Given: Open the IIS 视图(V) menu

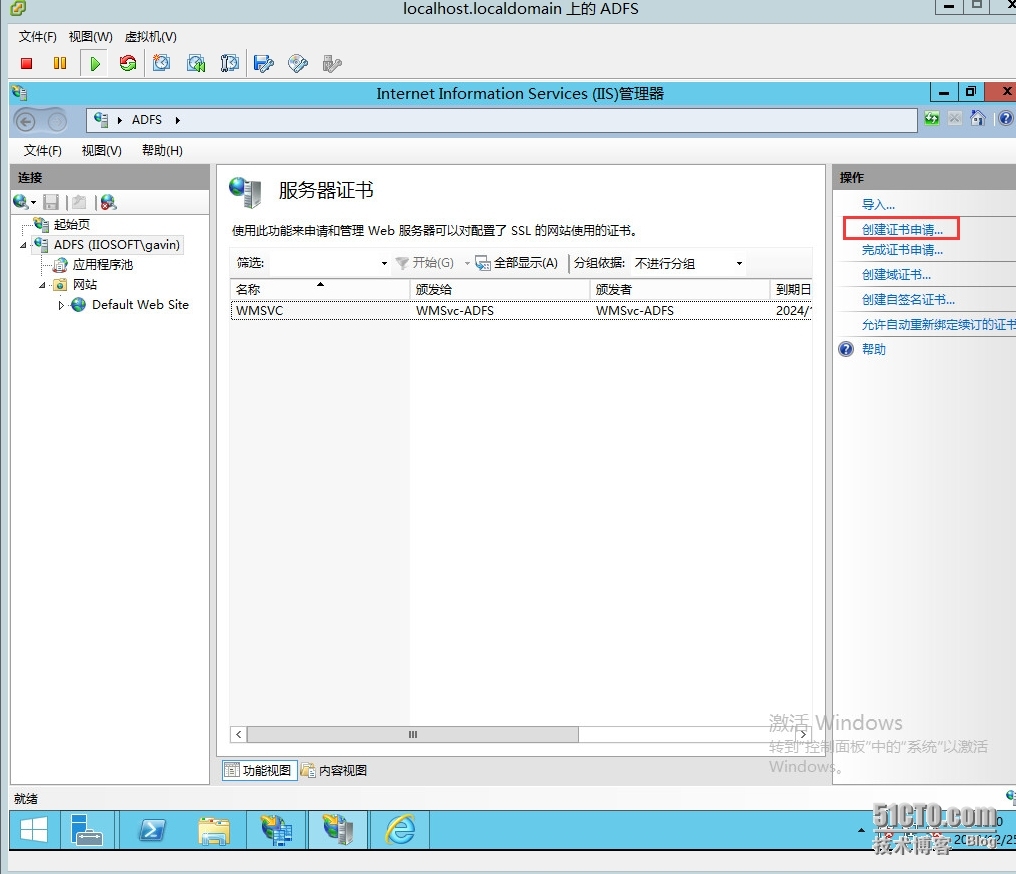Looking at the screenshot, I should (x=102, y=150).
